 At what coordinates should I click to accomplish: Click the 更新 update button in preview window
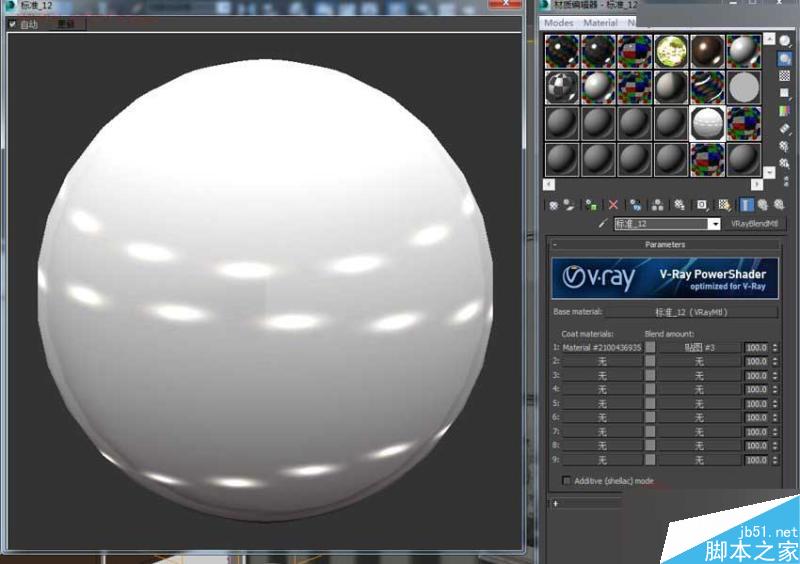(65, 24)
